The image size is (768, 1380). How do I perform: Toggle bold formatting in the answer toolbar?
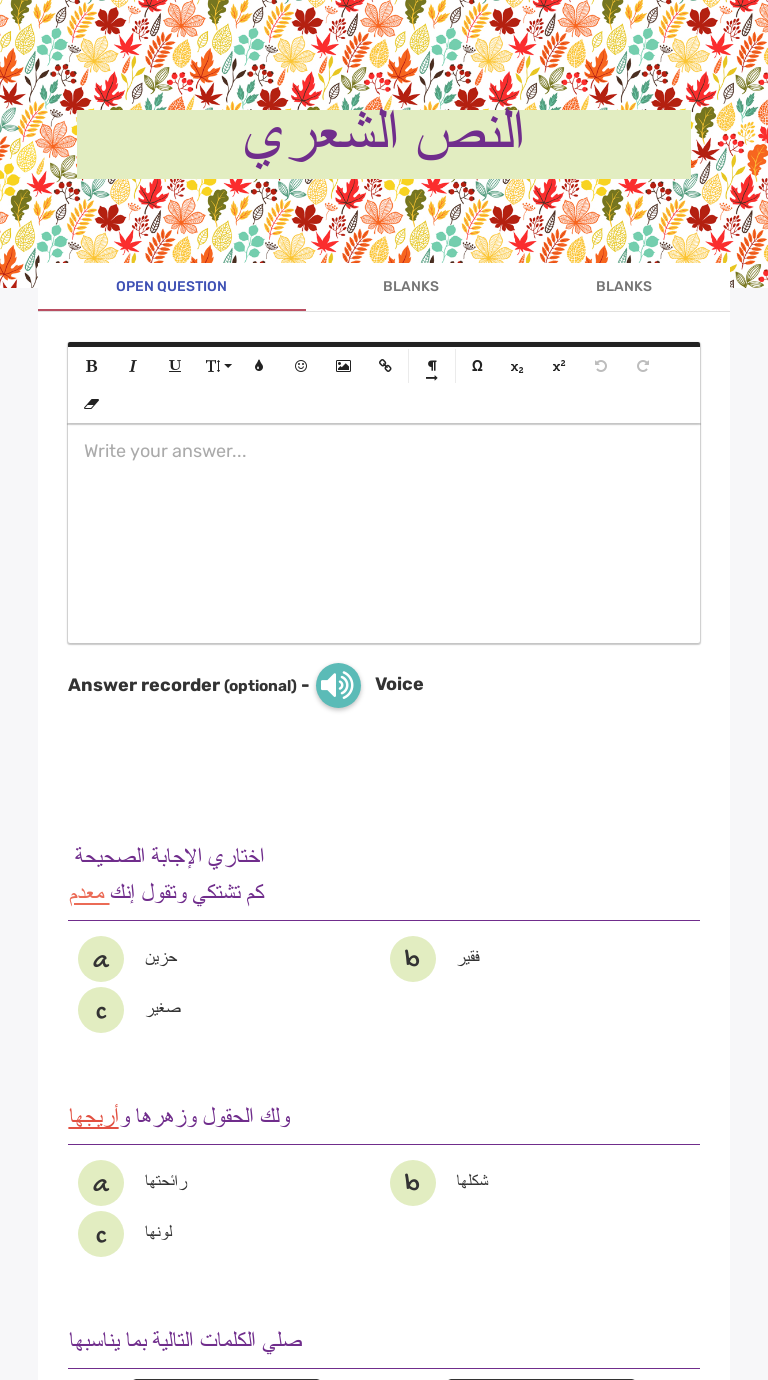[91, 366]
